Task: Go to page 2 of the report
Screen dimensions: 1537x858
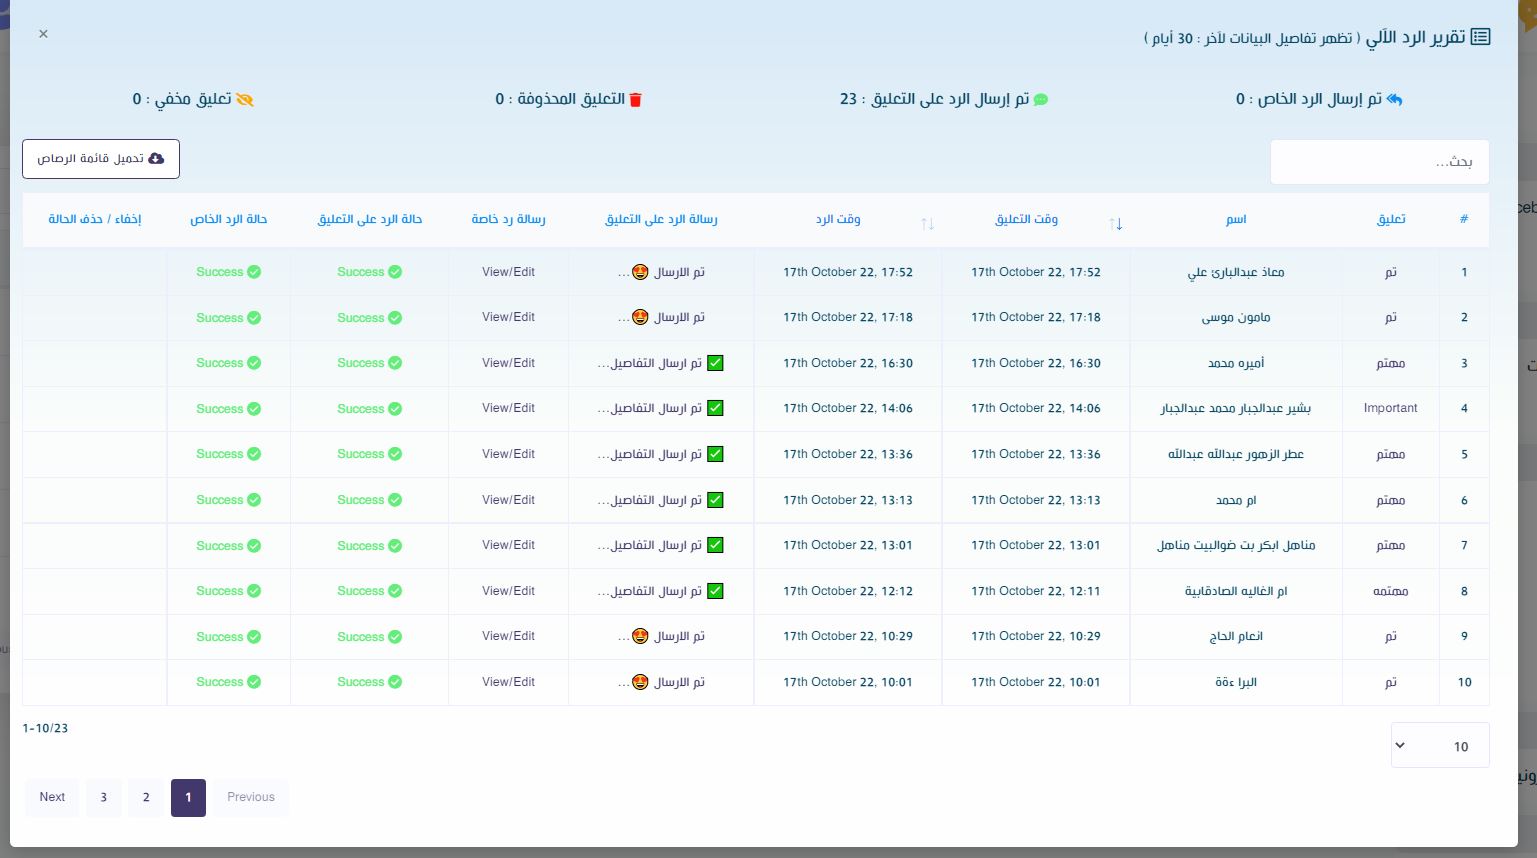Action: 146,797
